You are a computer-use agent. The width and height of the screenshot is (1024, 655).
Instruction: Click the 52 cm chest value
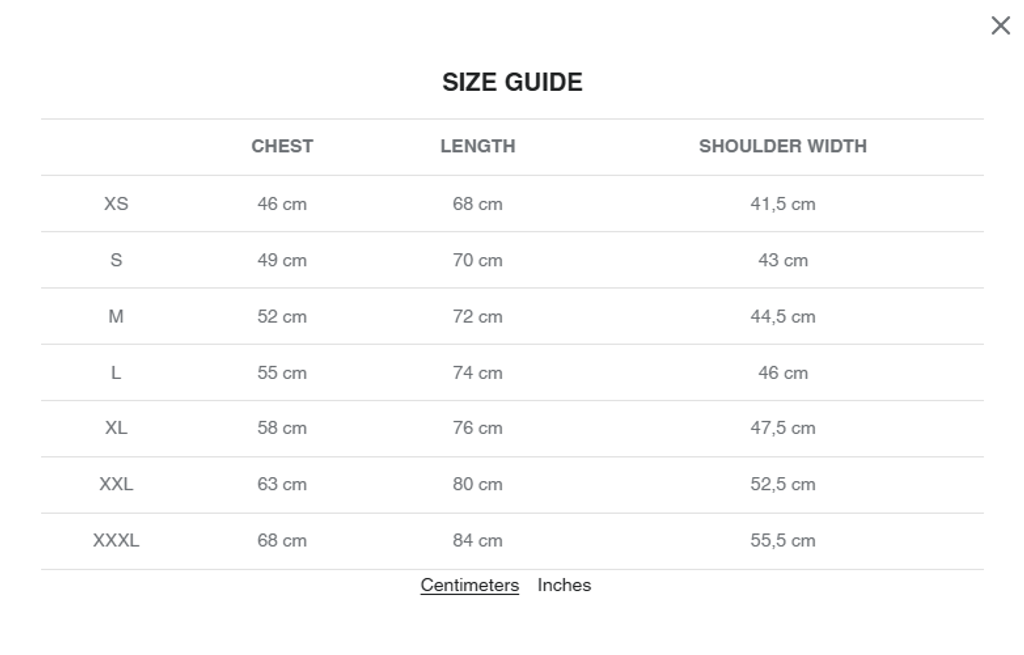pos(282,316)
